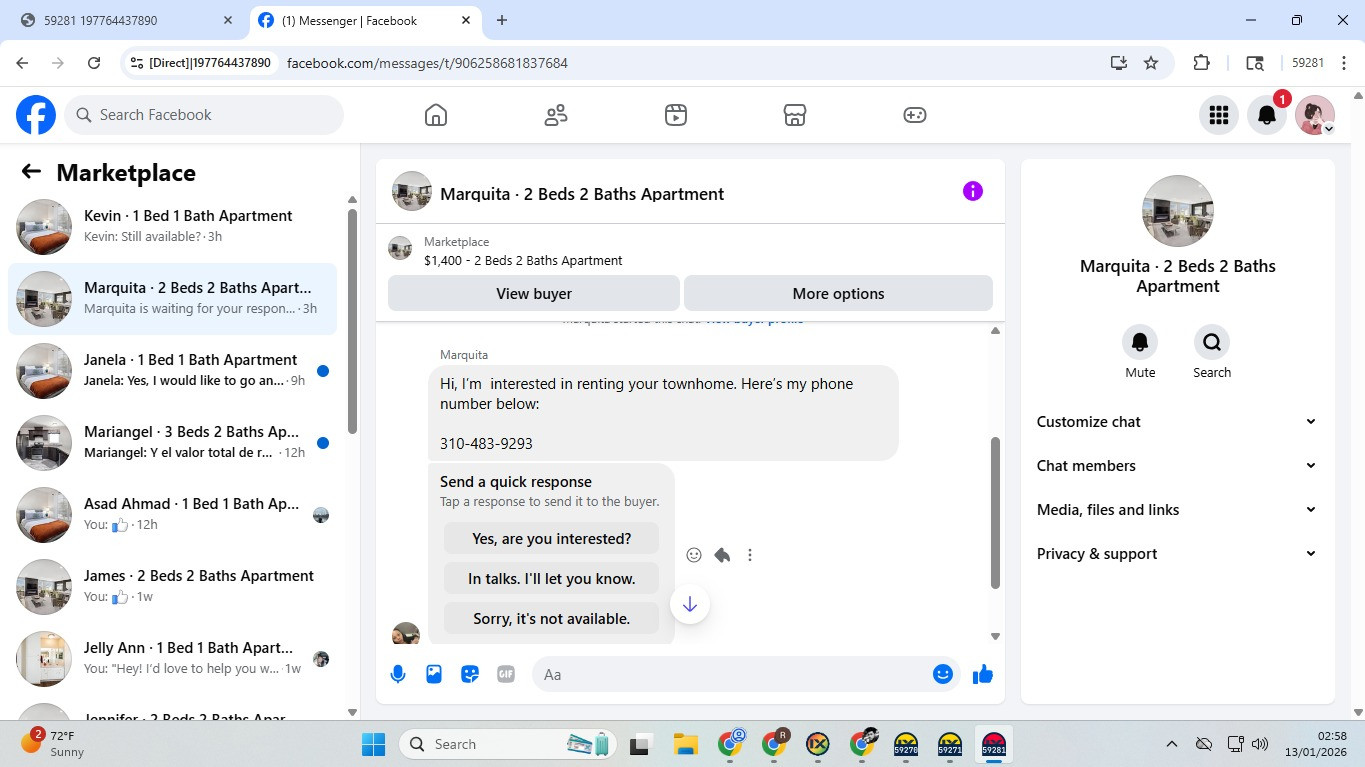The height and width of the screenshot is (767, 1365).
Task: Open the emoji picker in message box
Action: (942, 674)
